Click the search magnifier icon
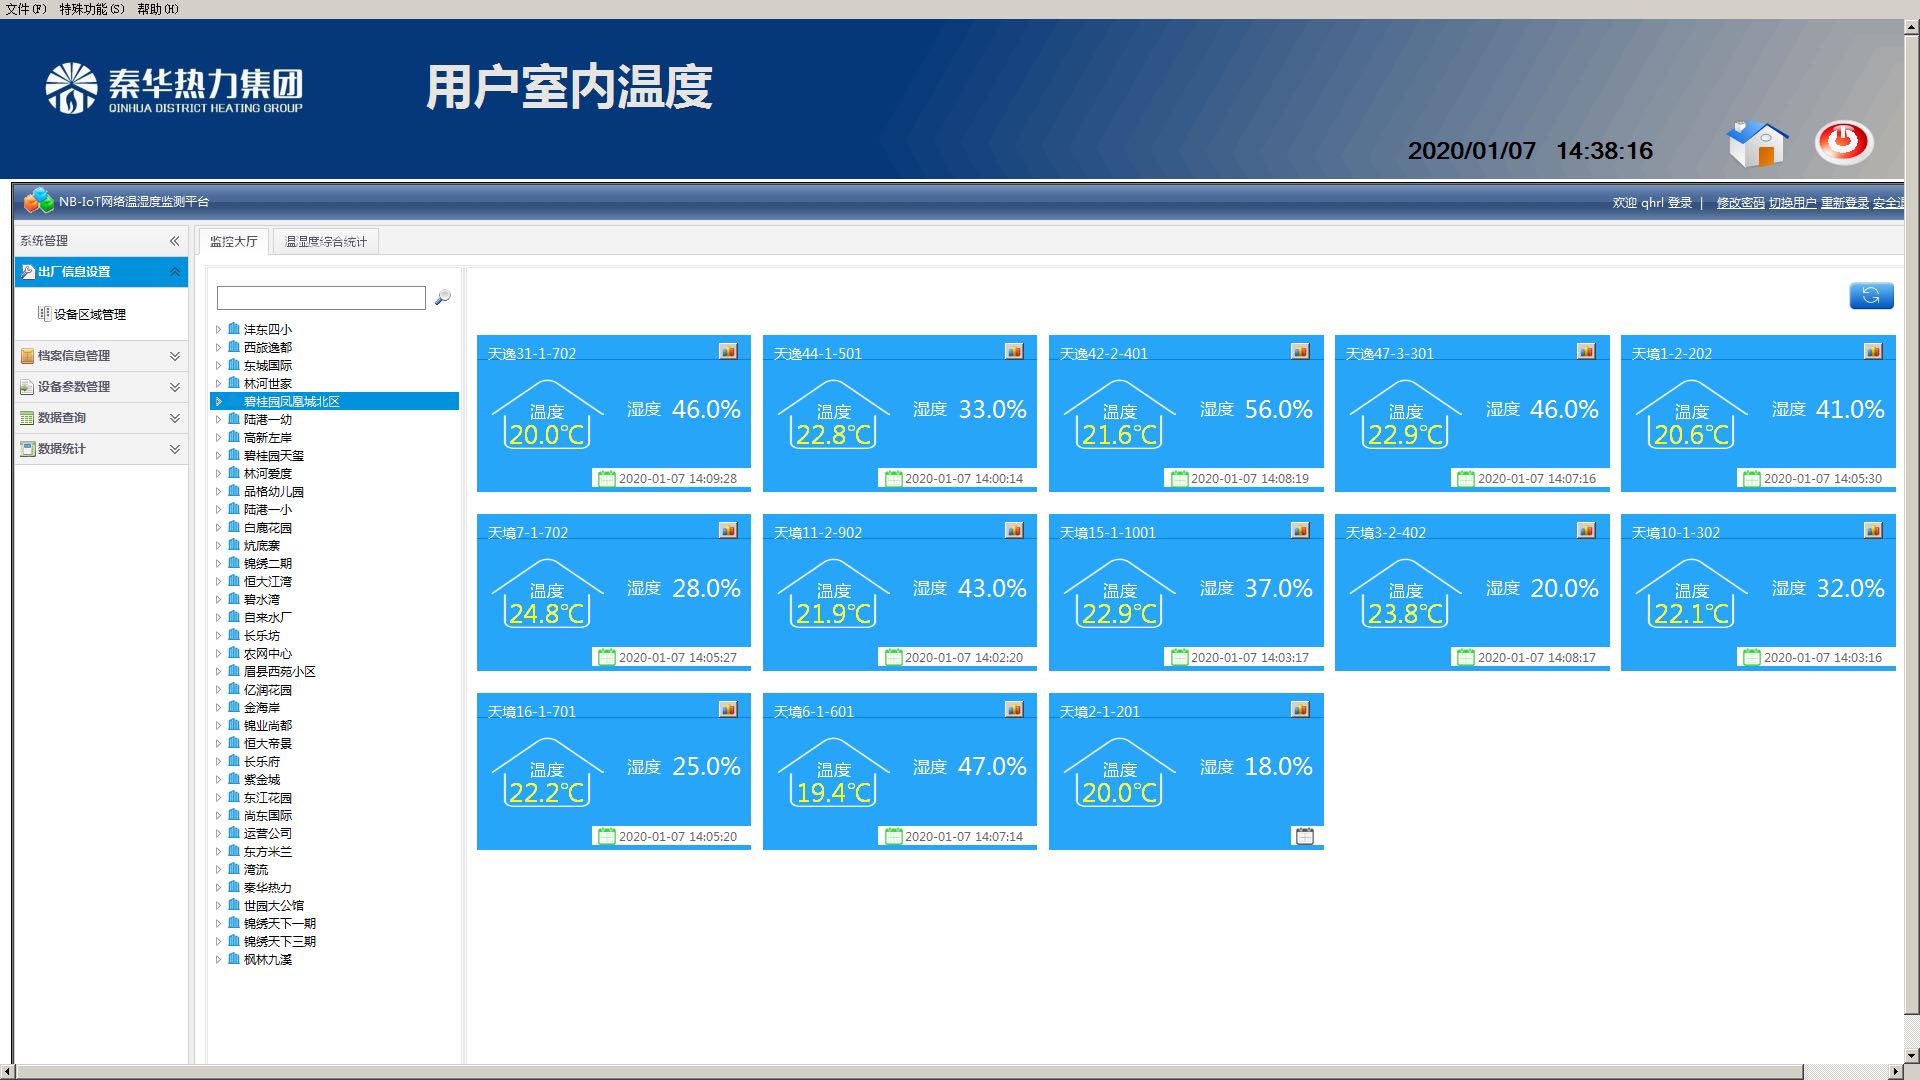 443,298
